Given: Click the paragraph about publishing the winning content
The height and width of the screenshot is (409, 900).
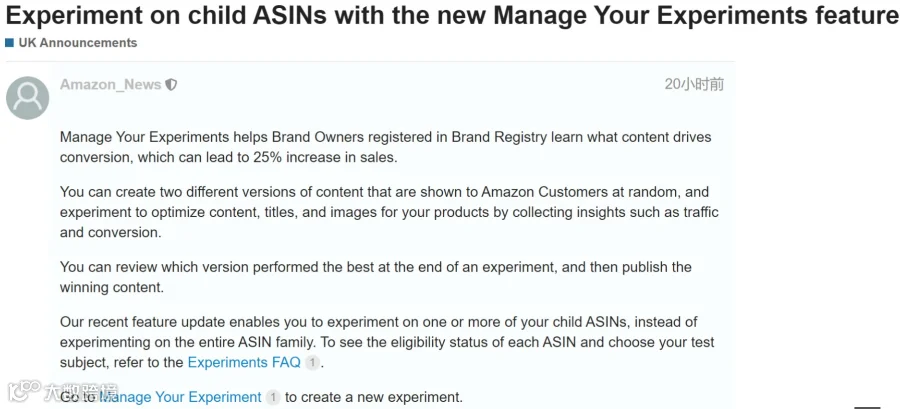Looking at the screenshot, I should [x=375, y=277].
